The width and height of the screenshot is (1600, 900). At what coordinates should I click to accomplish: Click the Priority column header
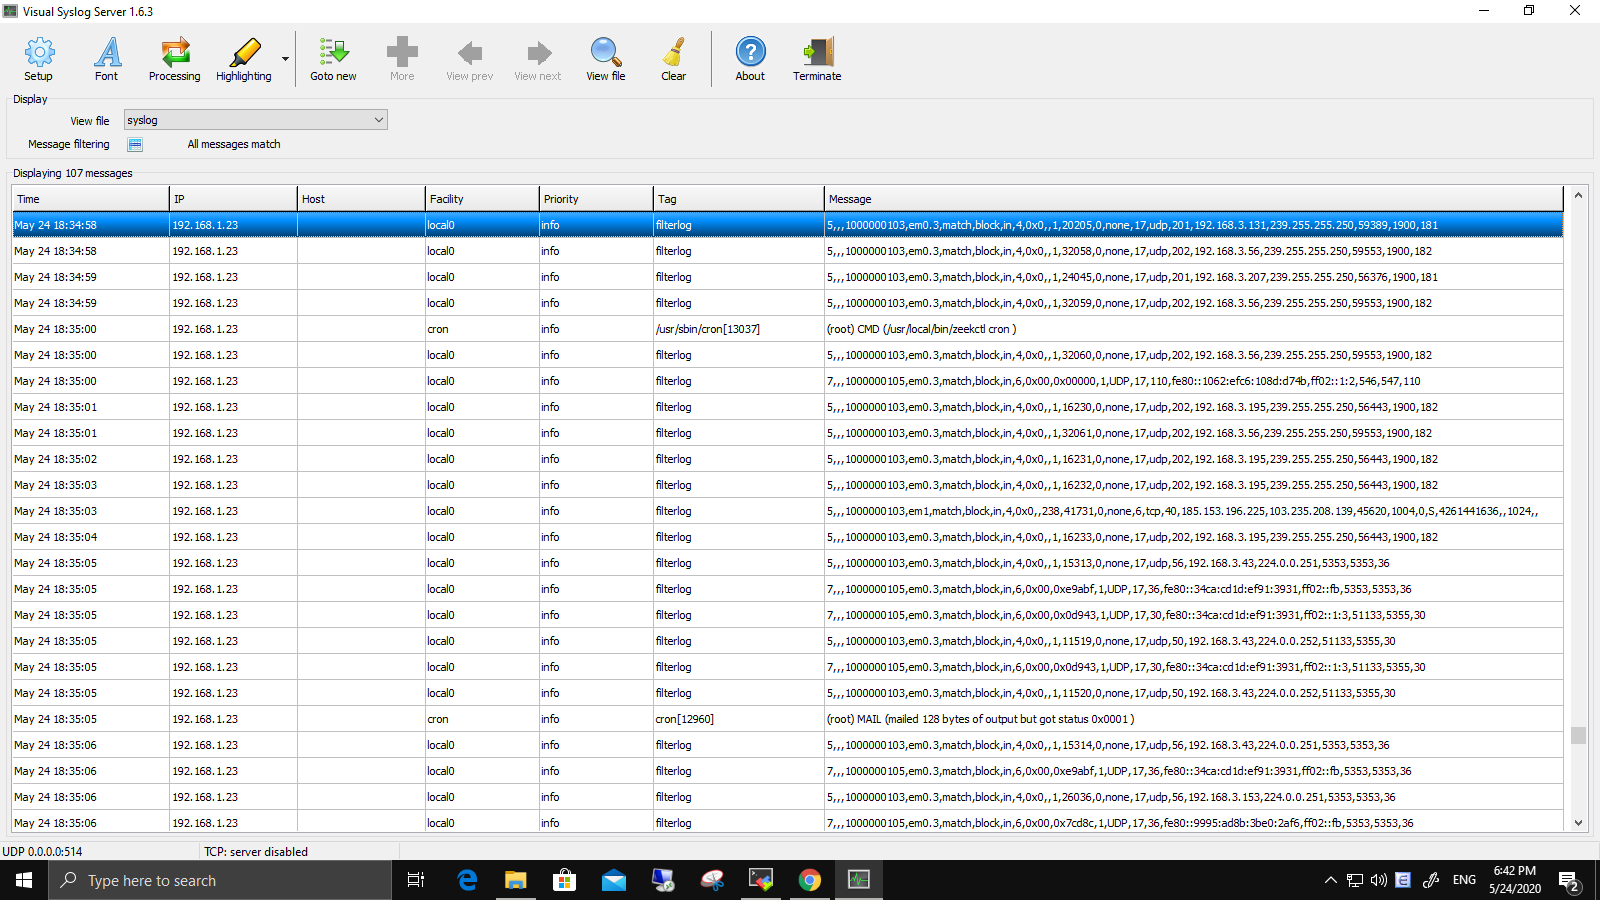pyautogui.click(x=596, y=199)
